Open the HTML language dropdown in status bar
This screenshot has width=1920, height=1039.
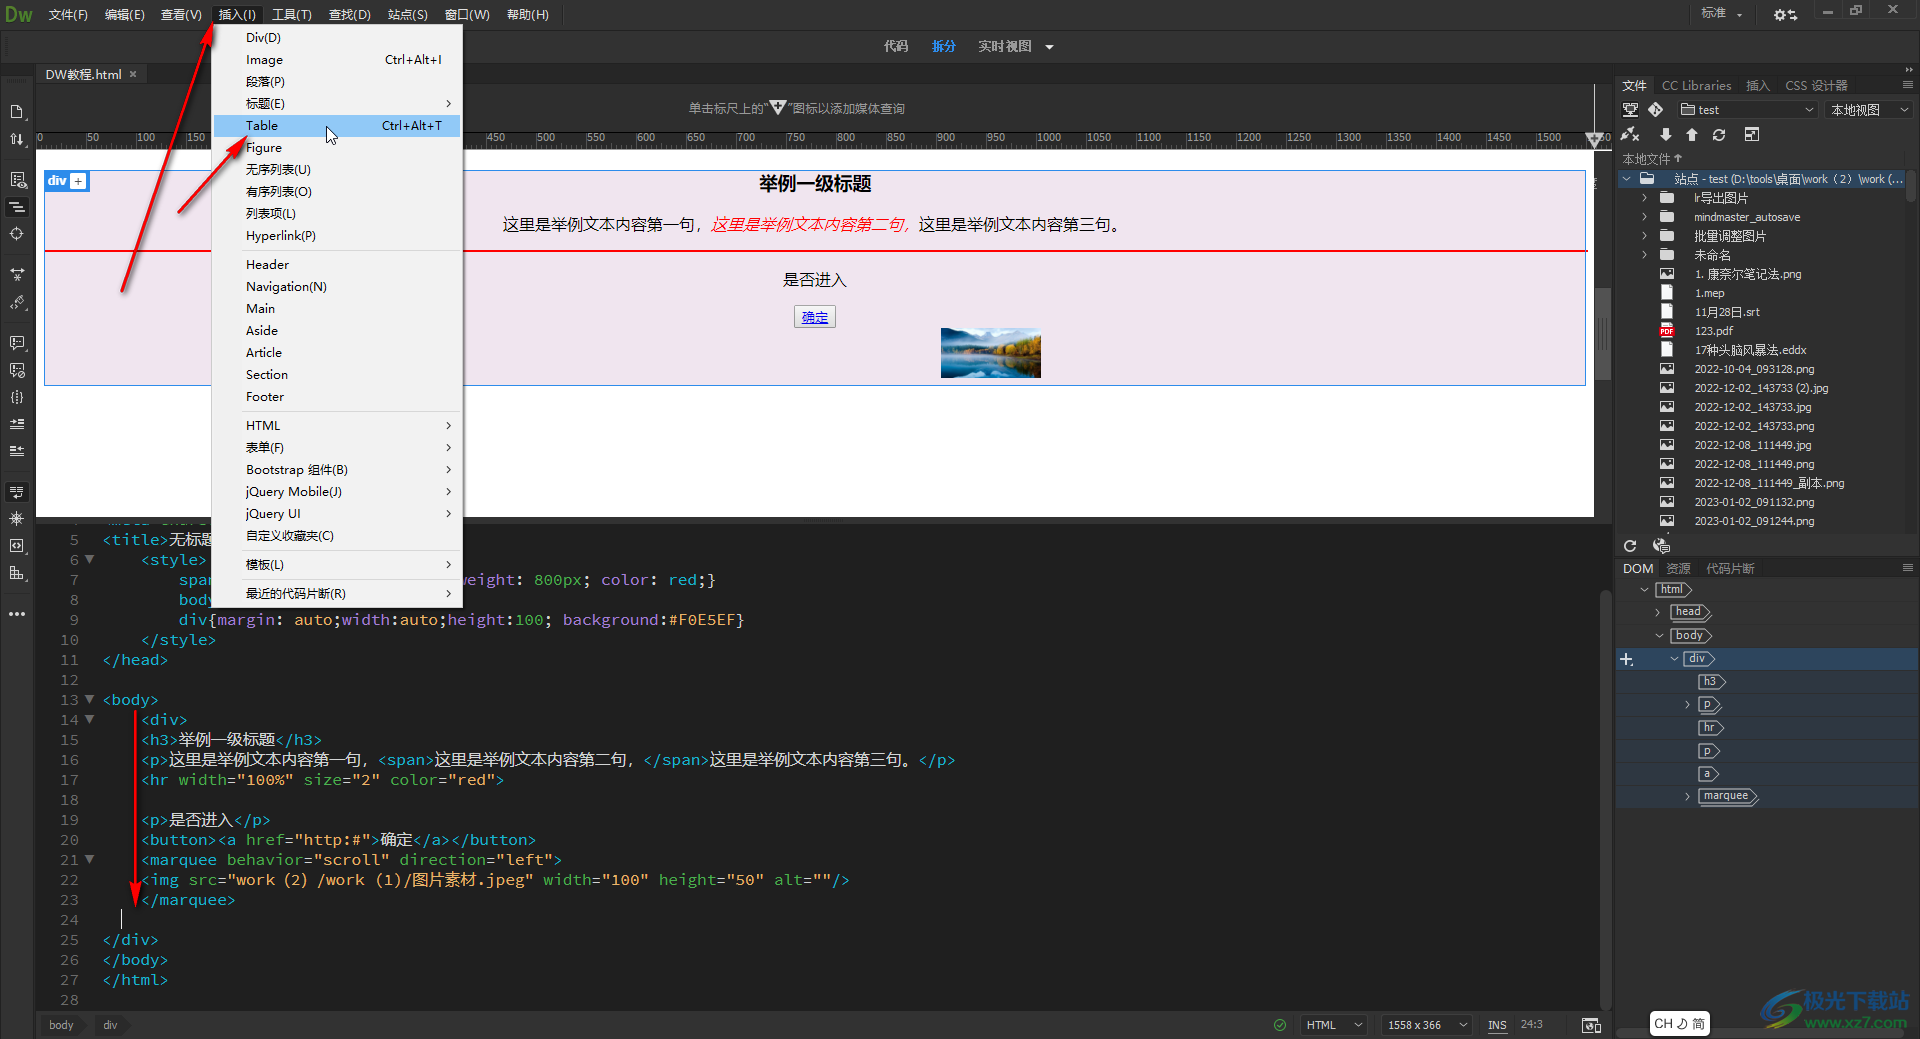(1335, 1025)
